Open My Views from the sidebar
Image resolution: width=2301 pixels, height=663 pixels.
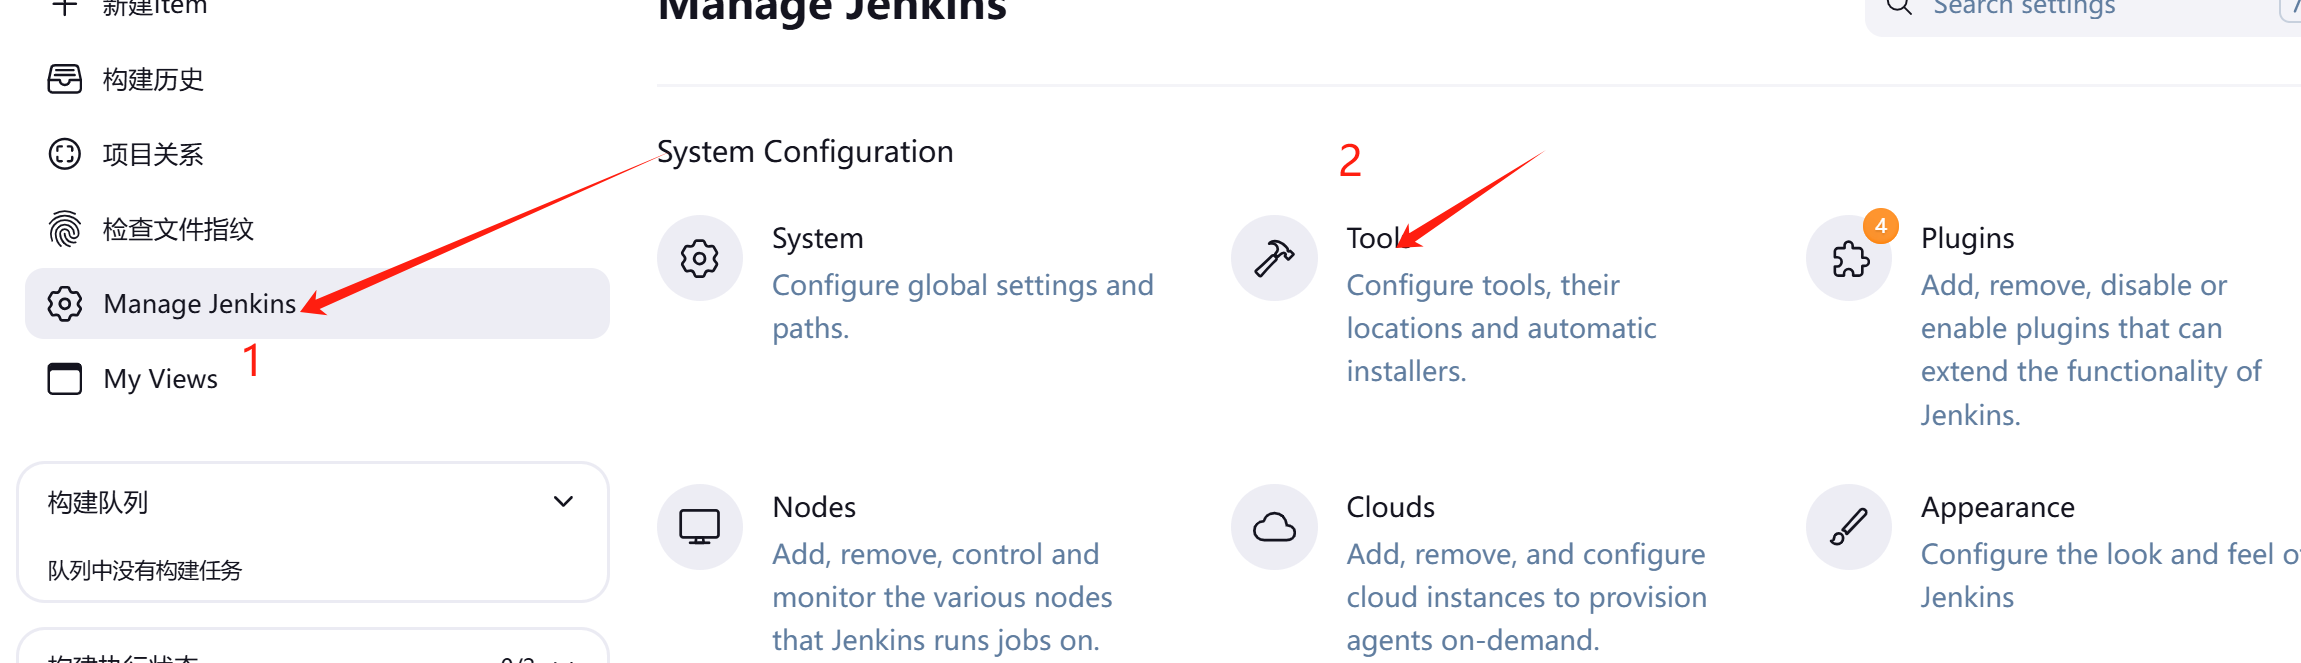tap(160, 379)
